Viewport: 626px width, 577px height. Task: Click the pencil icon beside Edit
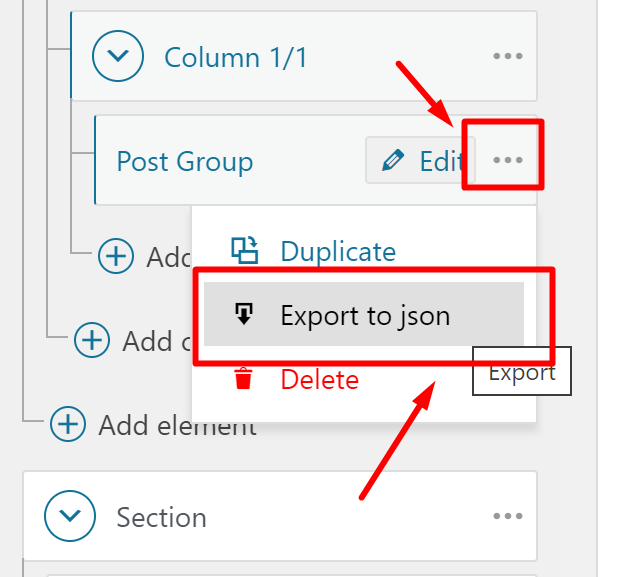(393, 161)
